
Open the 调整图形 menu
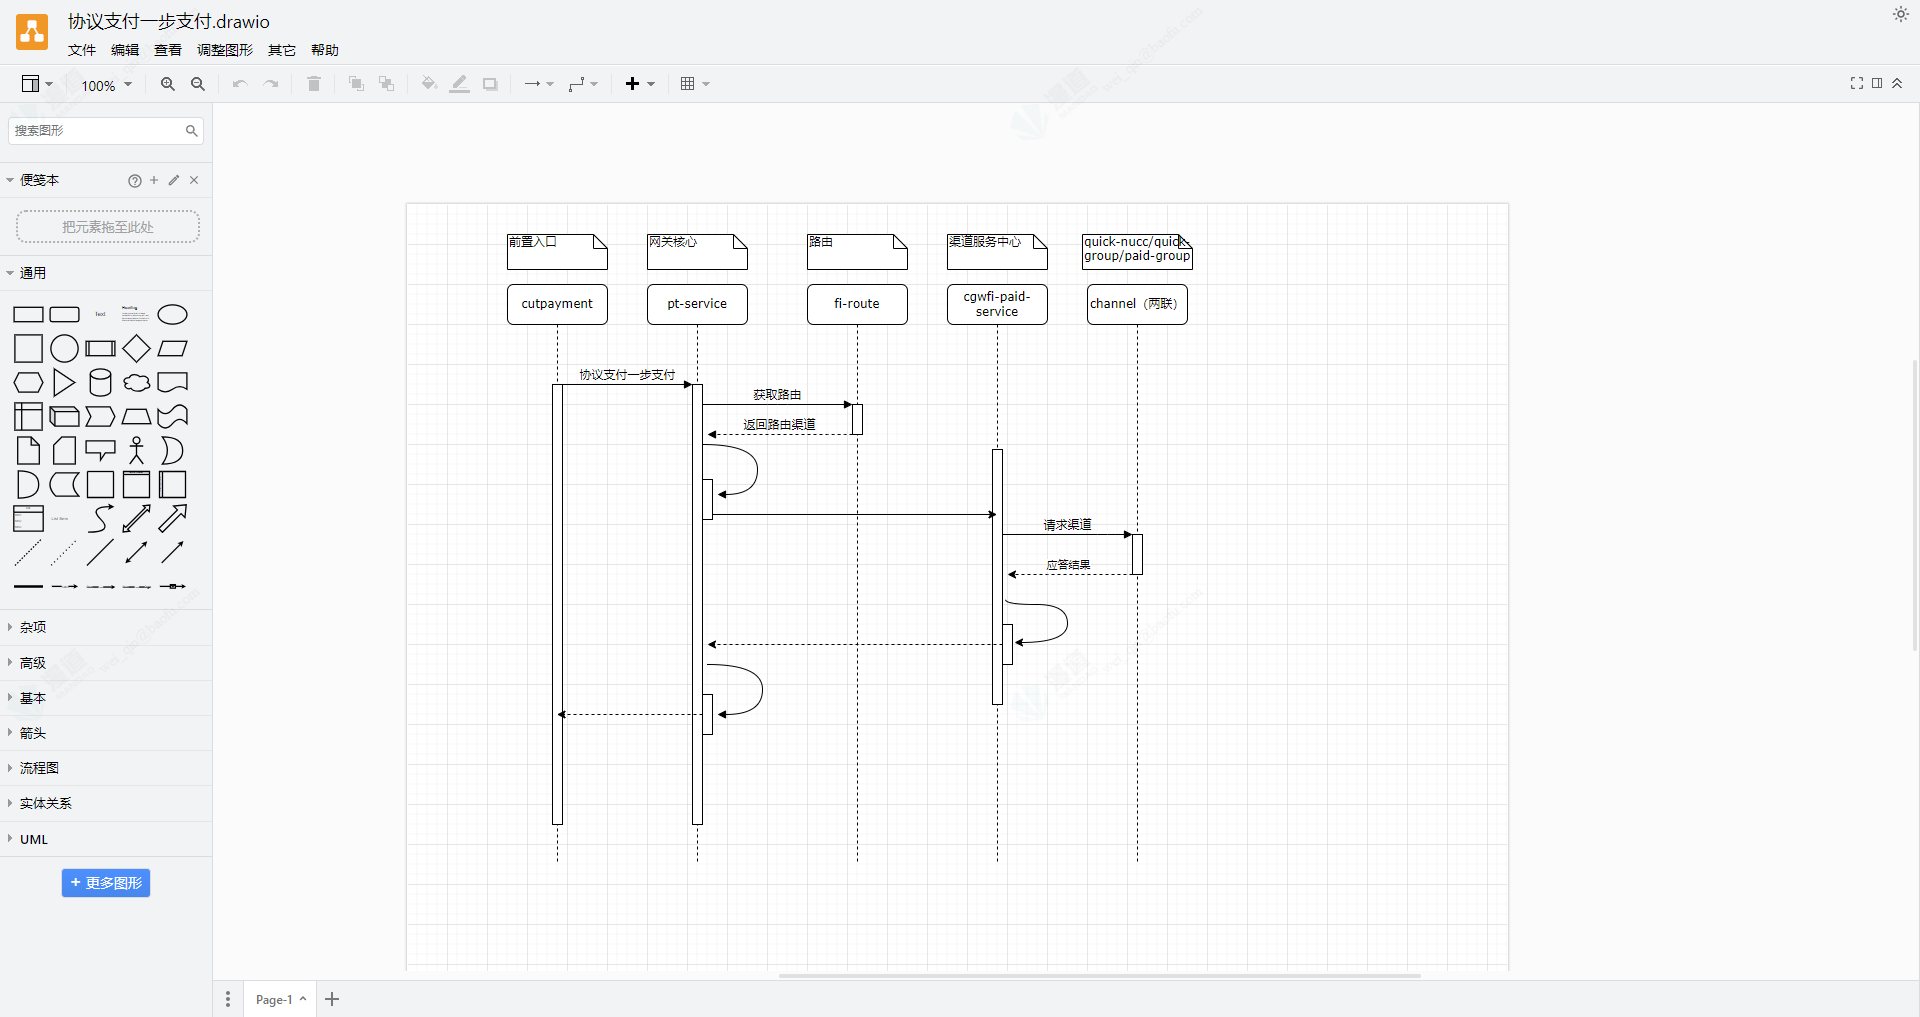coord(225,50)
